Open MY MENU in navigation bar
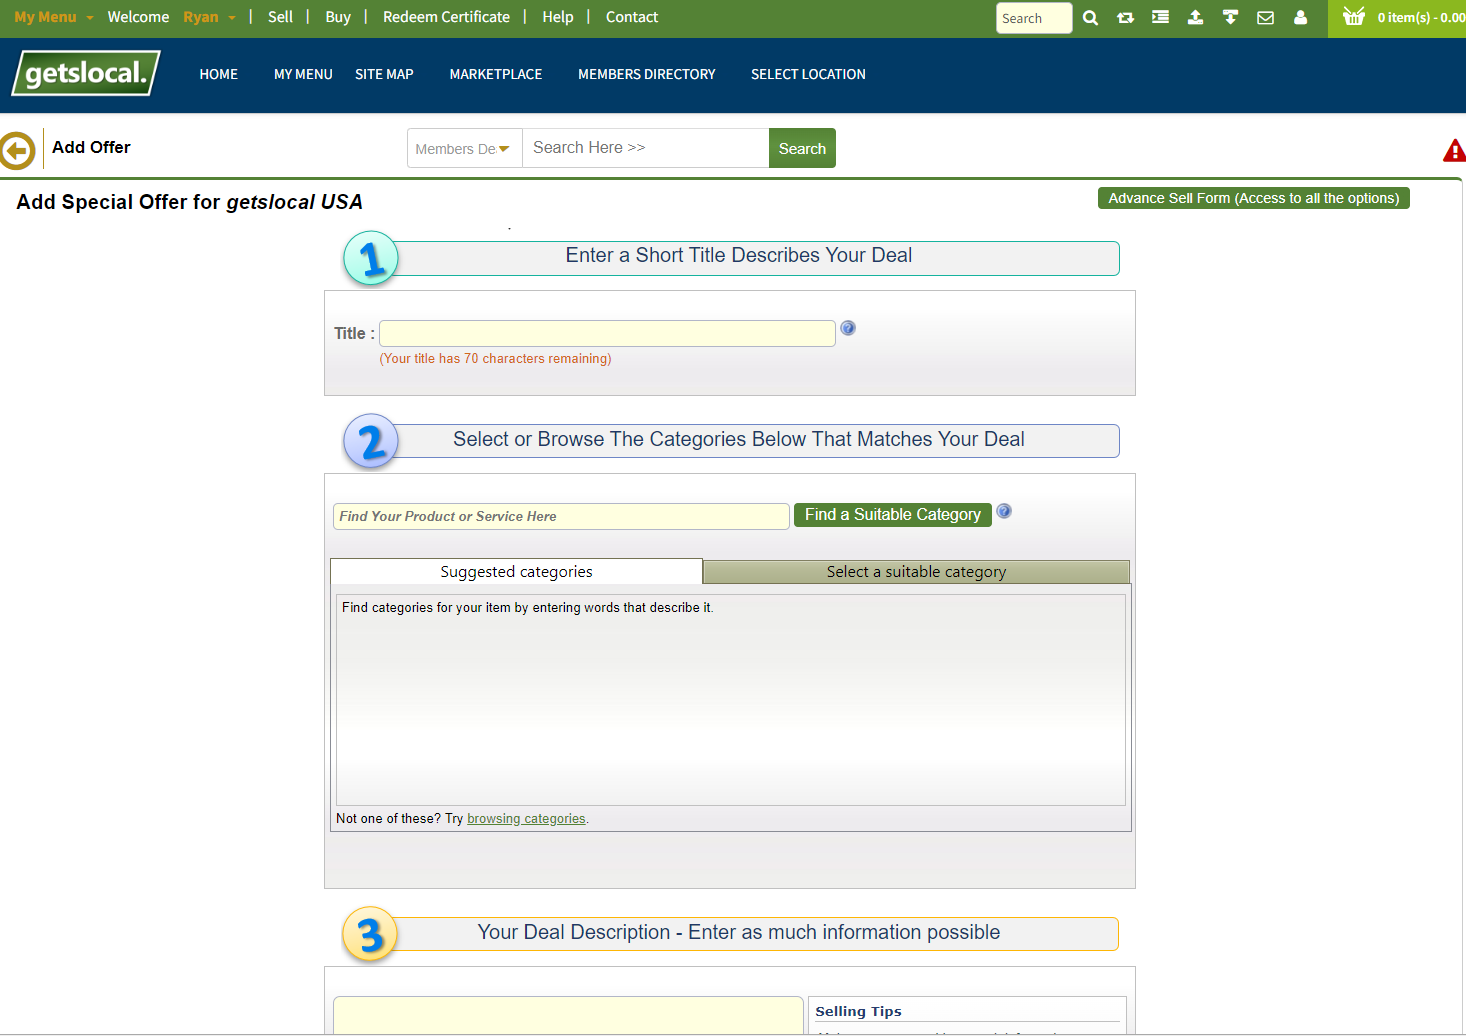 (x=303, y=74)
